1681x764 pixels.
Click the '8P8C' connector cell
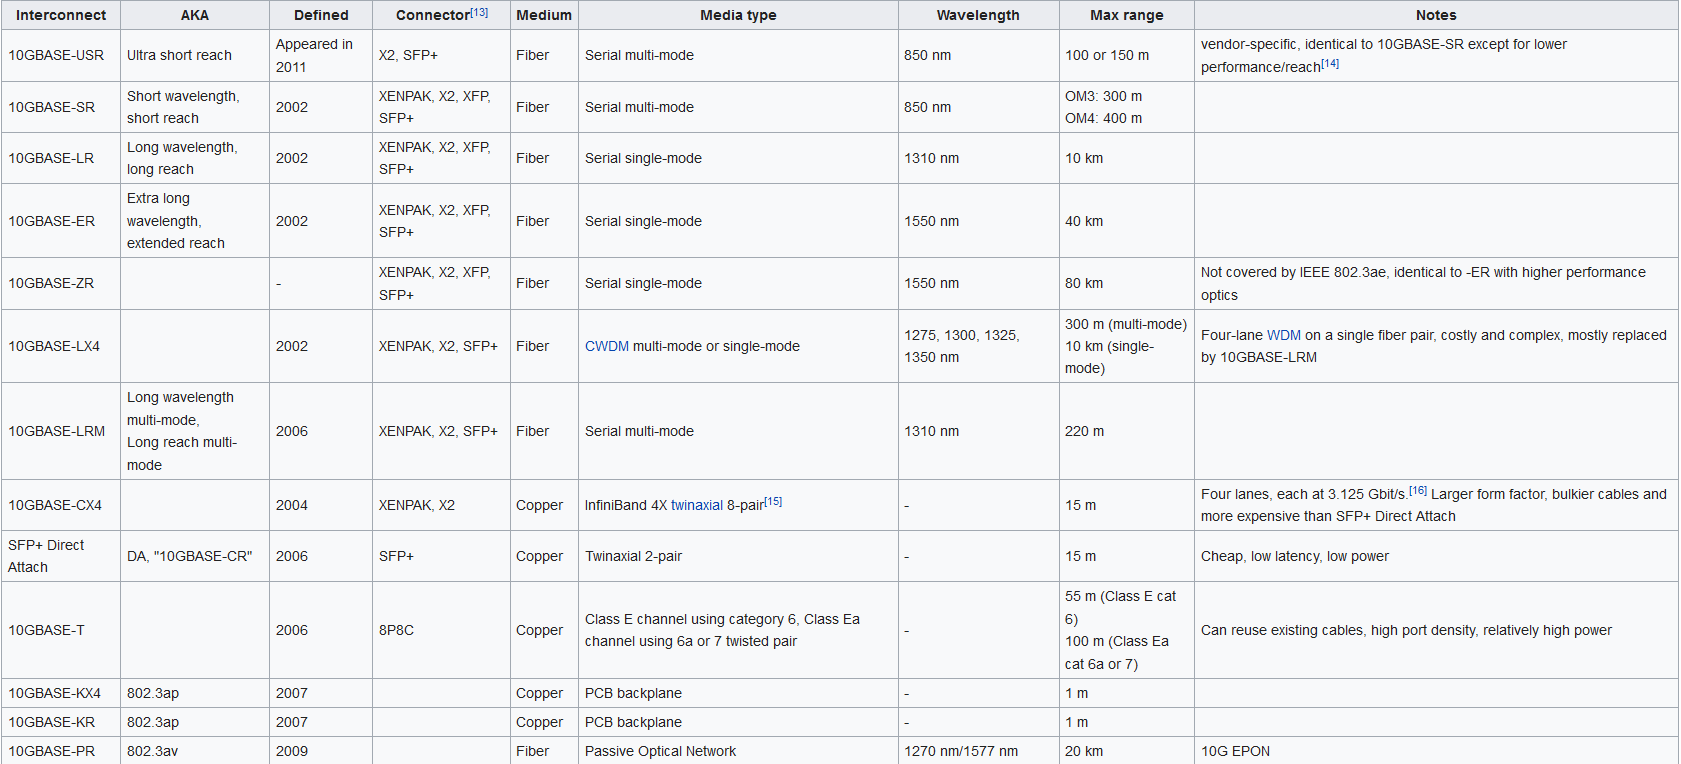coord(441,630)
